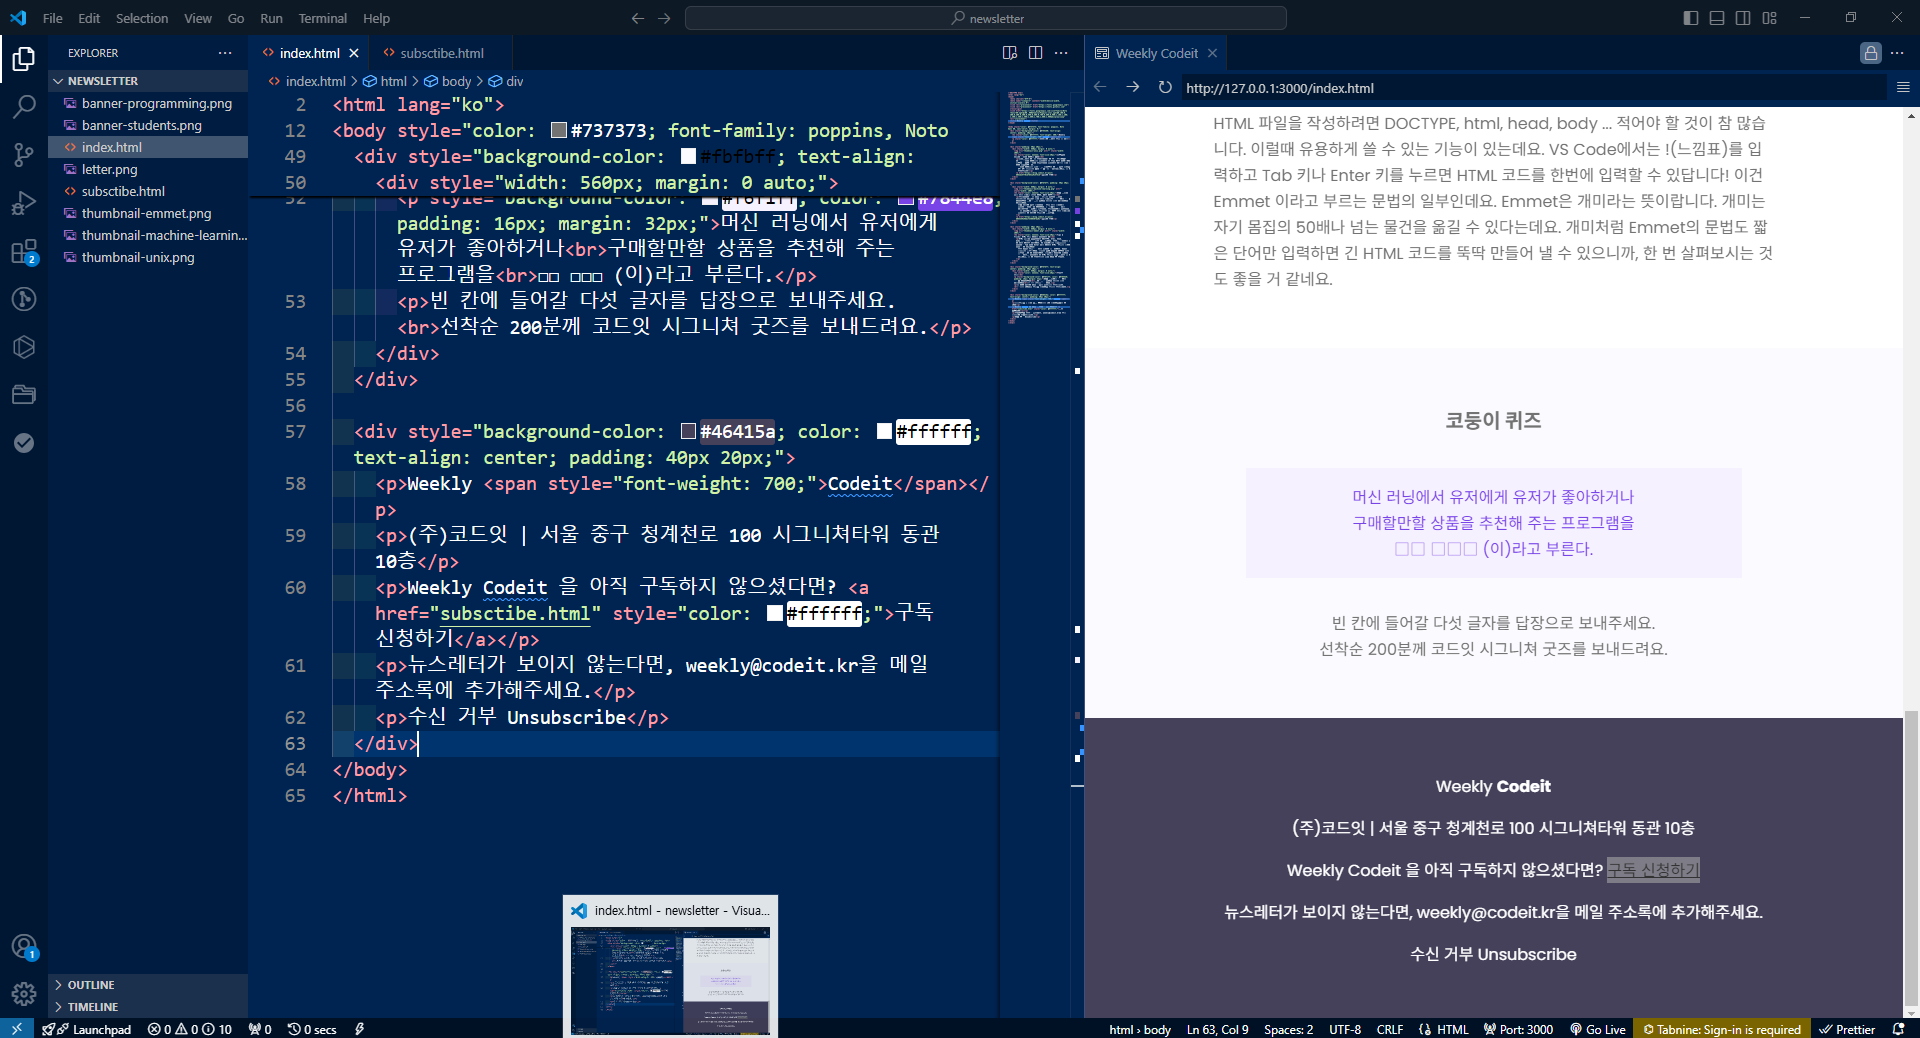The width and height of the screenshot is (1920, 1038).
Task: Open the preview browser hamburger menu
Action: [x=1903, y=87]
